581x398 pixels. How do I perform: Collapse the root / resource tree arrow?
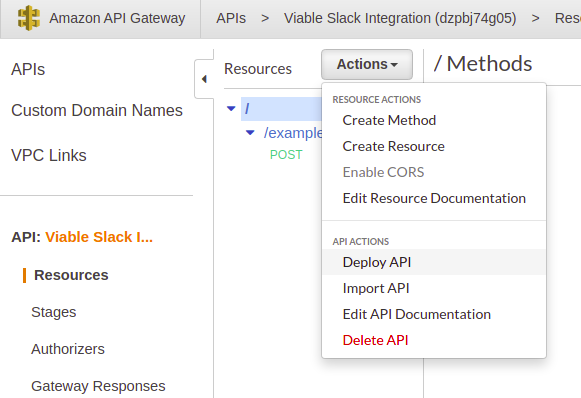(x=231, y=109)
